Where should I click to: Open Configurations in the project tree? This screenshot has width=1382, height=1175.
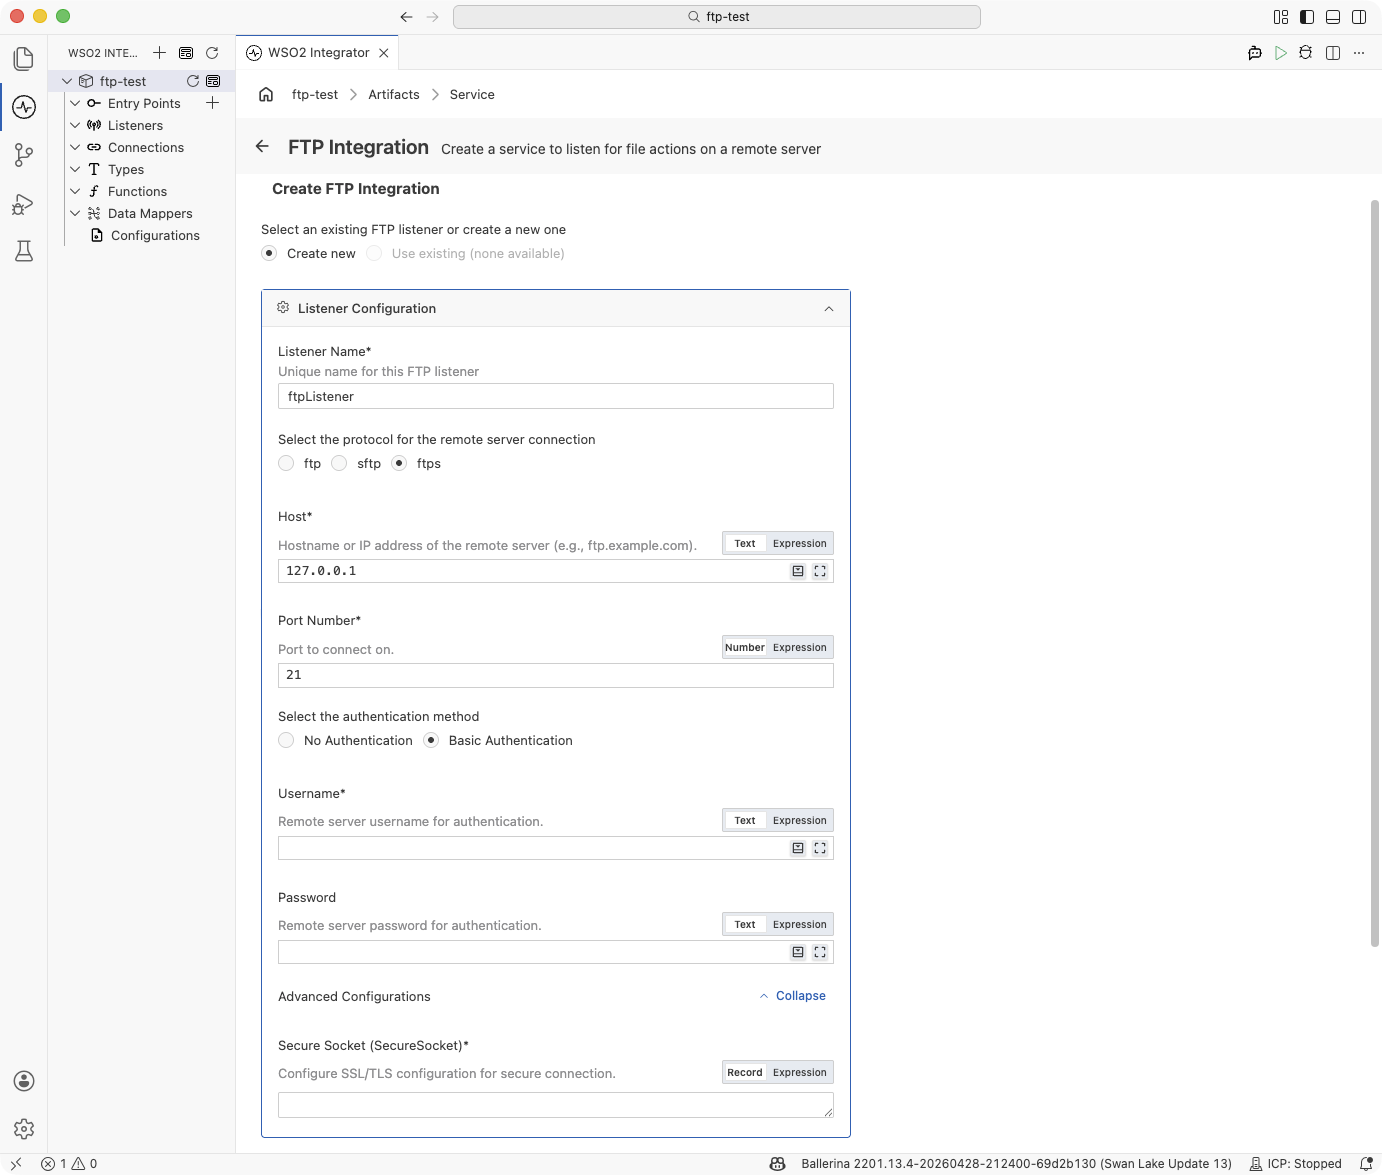pos(155,235)
